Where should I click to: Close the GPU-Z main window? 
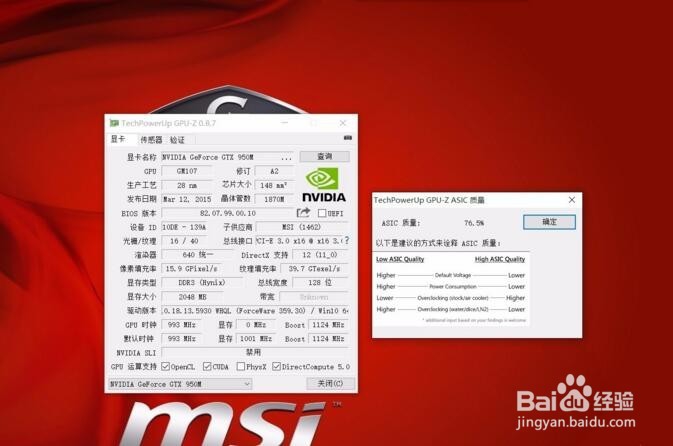343,123
